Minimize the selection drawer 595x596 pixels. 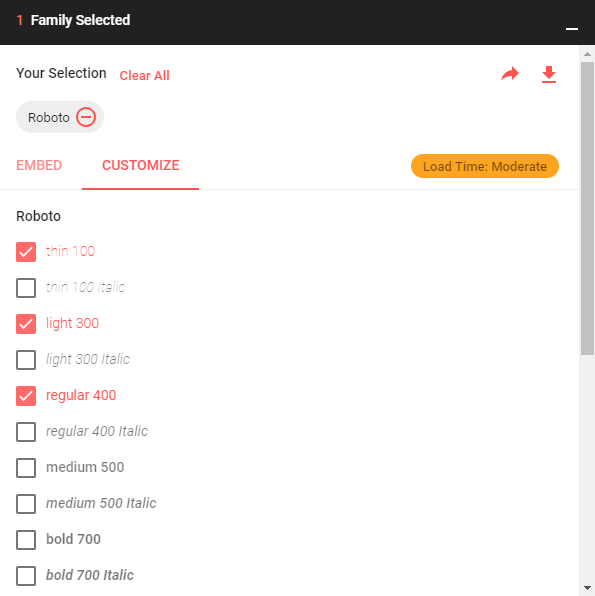point(571,29)
